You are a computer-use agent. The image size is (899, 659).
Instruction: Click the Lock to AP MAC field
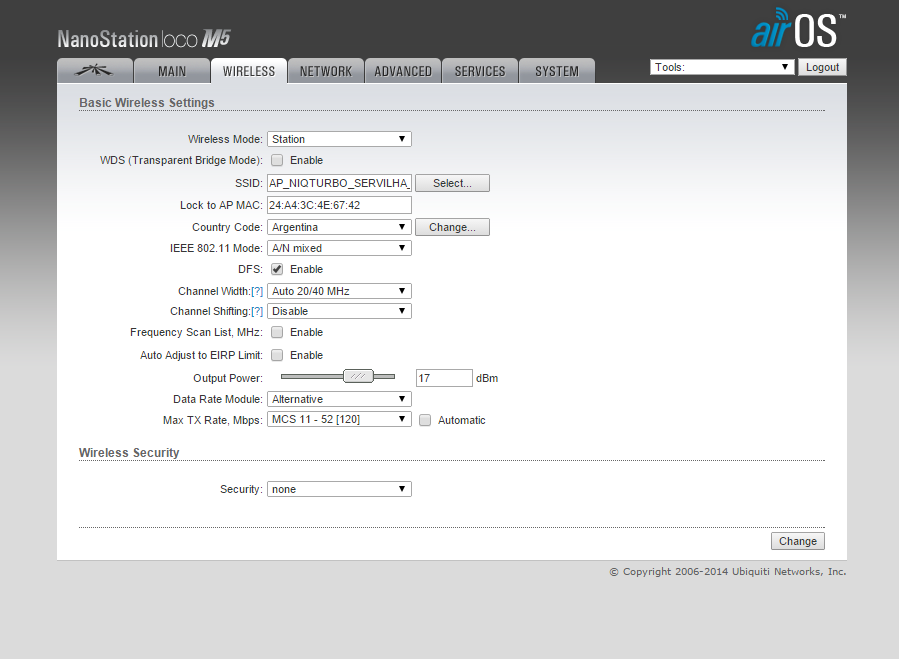(339, 205)
